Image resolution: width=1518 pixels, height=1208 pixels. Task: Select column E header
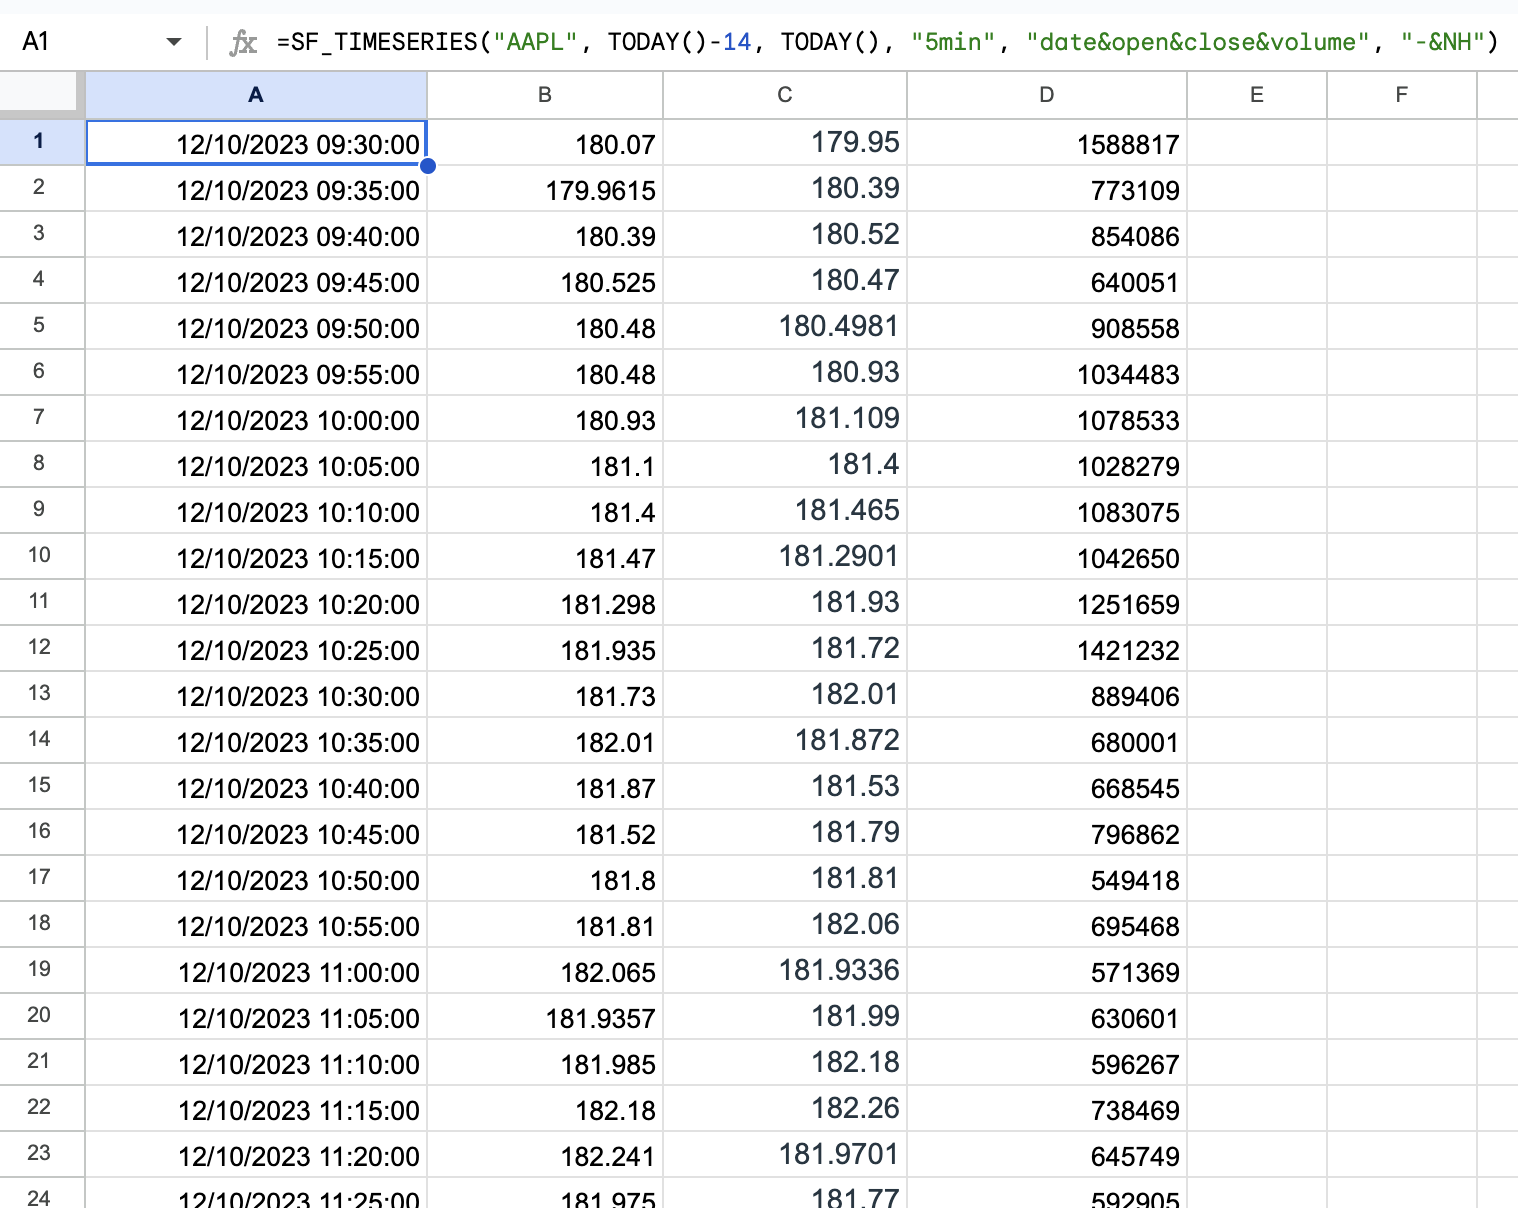point(1257,95)
